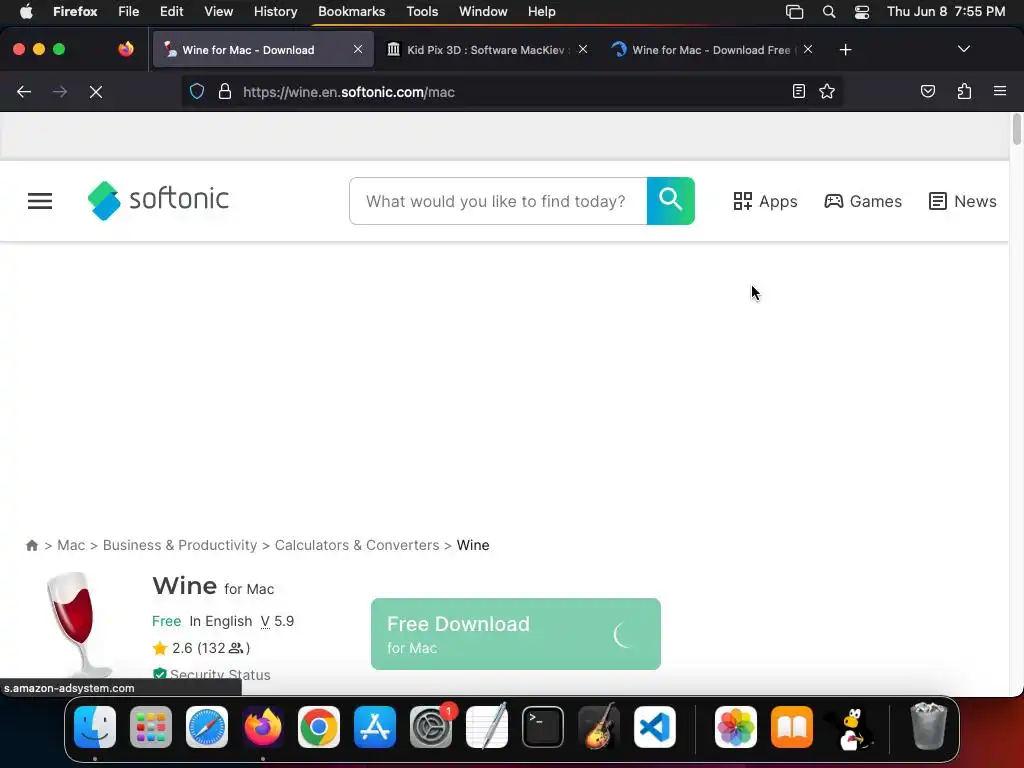Click the Softonic logo
1024x768 pixels.
tap(158, 200)
